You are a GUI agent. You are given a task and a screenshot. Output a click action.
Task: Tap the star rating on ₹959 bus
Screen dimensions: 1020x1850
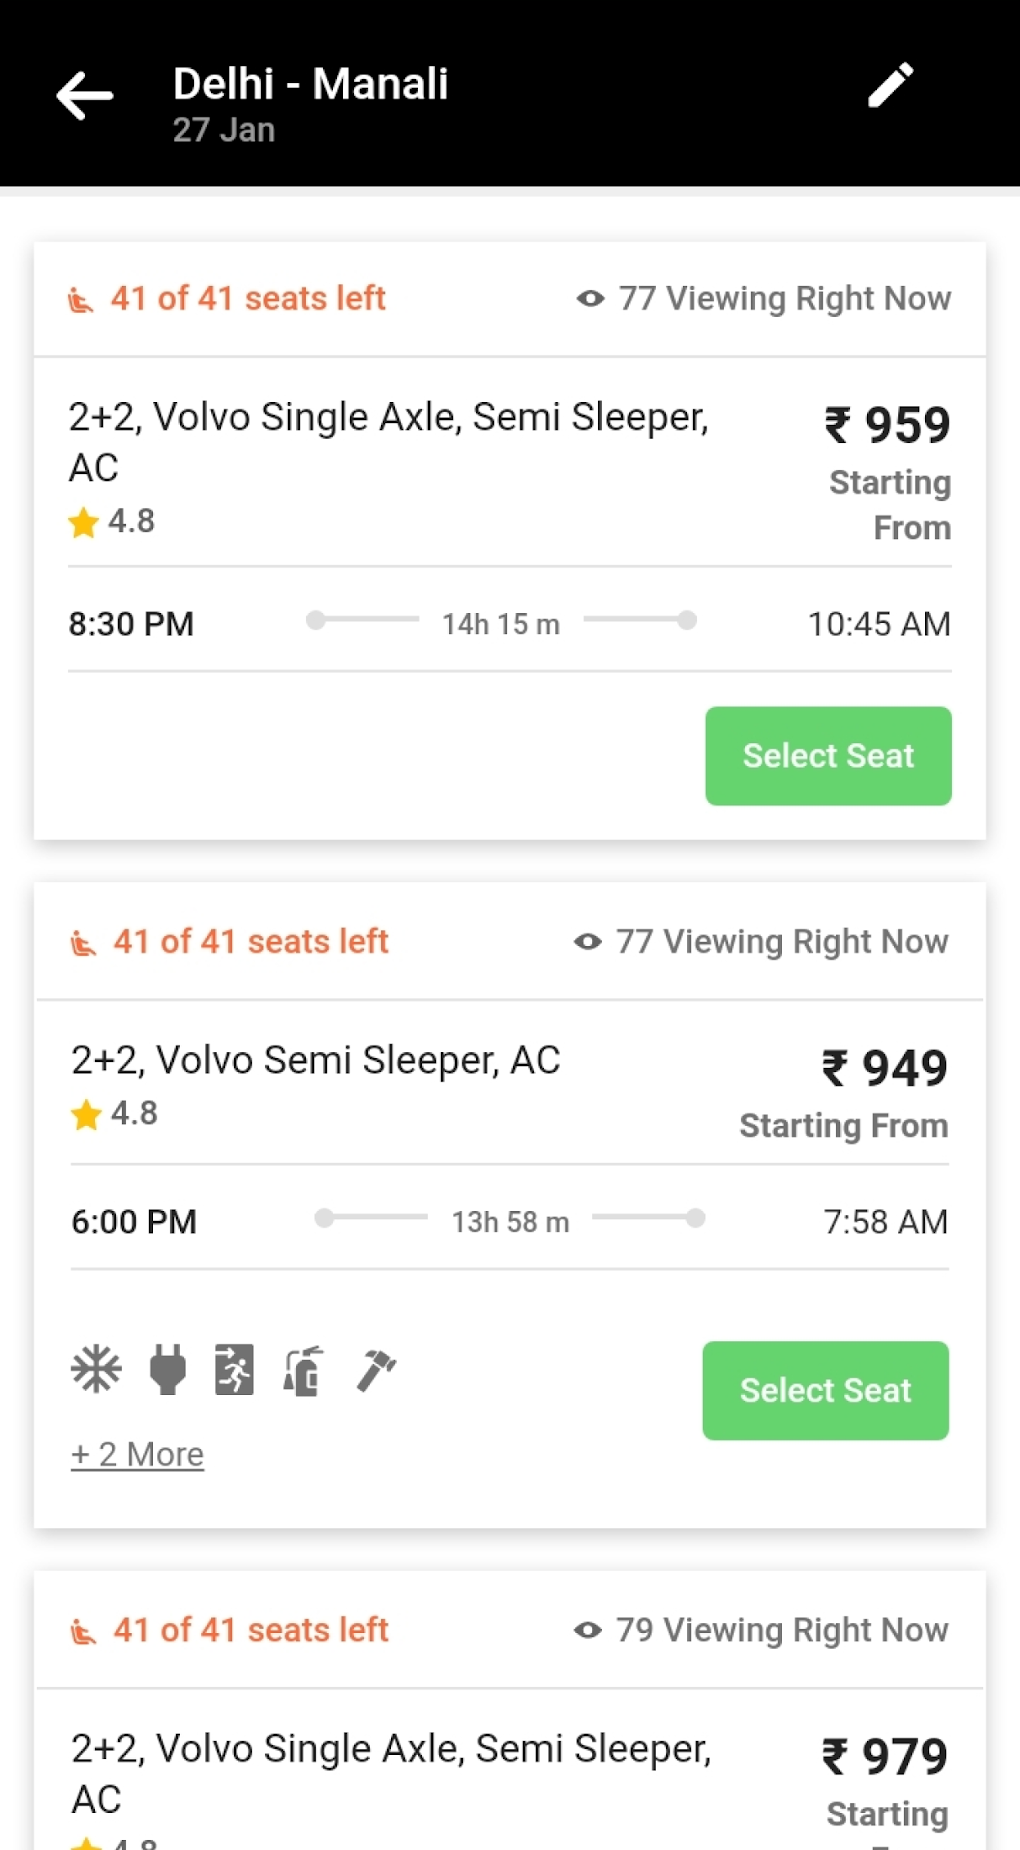point(112,521)
